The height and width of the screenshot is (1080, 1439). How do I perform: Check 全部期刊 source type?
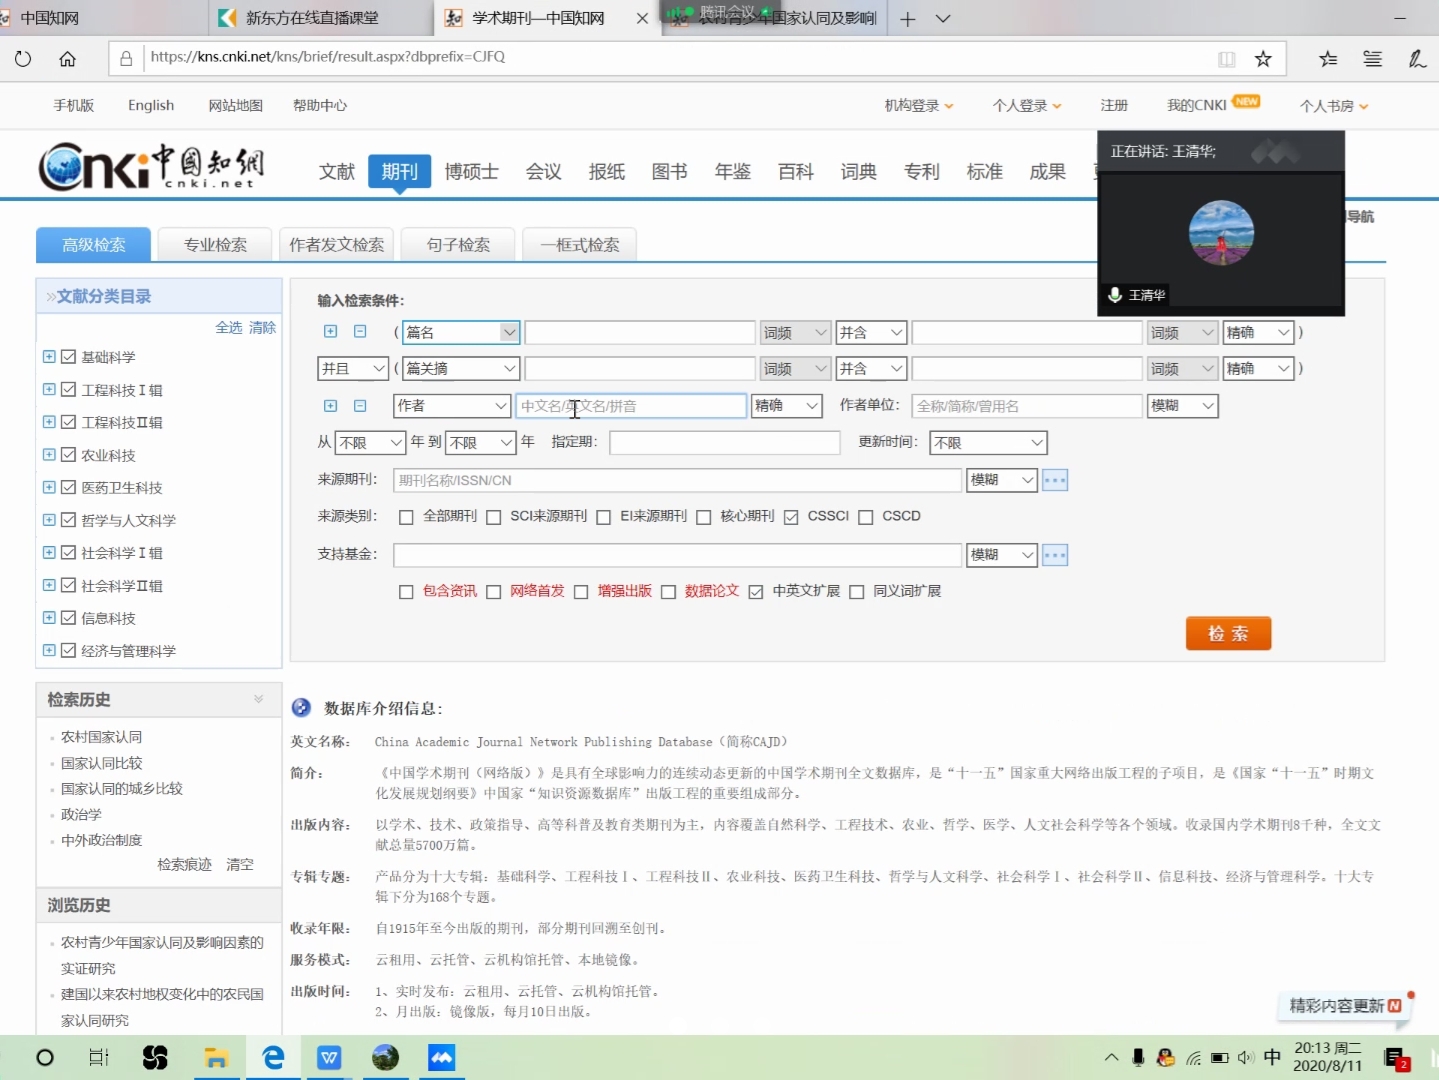406,517
